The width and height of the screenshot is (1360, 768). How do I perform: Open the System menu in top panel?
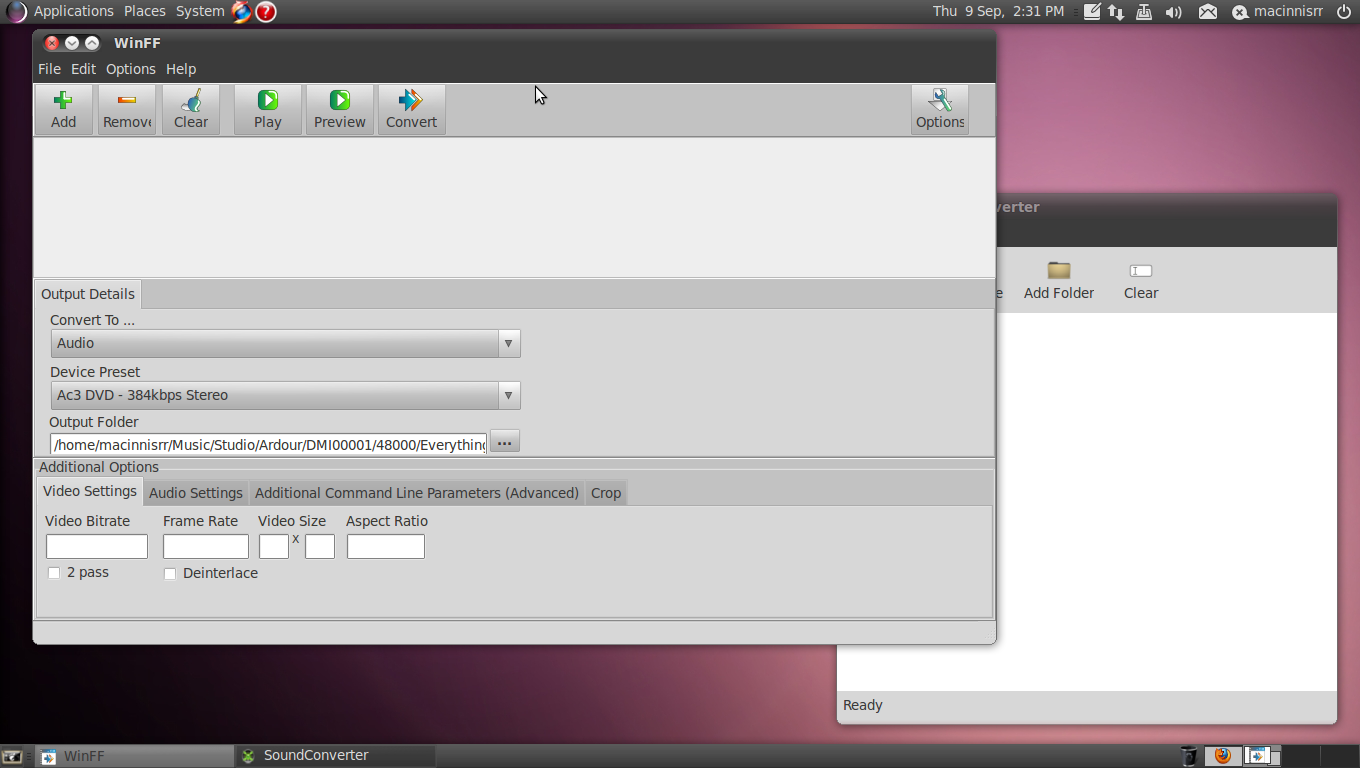click(x=200, y=11)
